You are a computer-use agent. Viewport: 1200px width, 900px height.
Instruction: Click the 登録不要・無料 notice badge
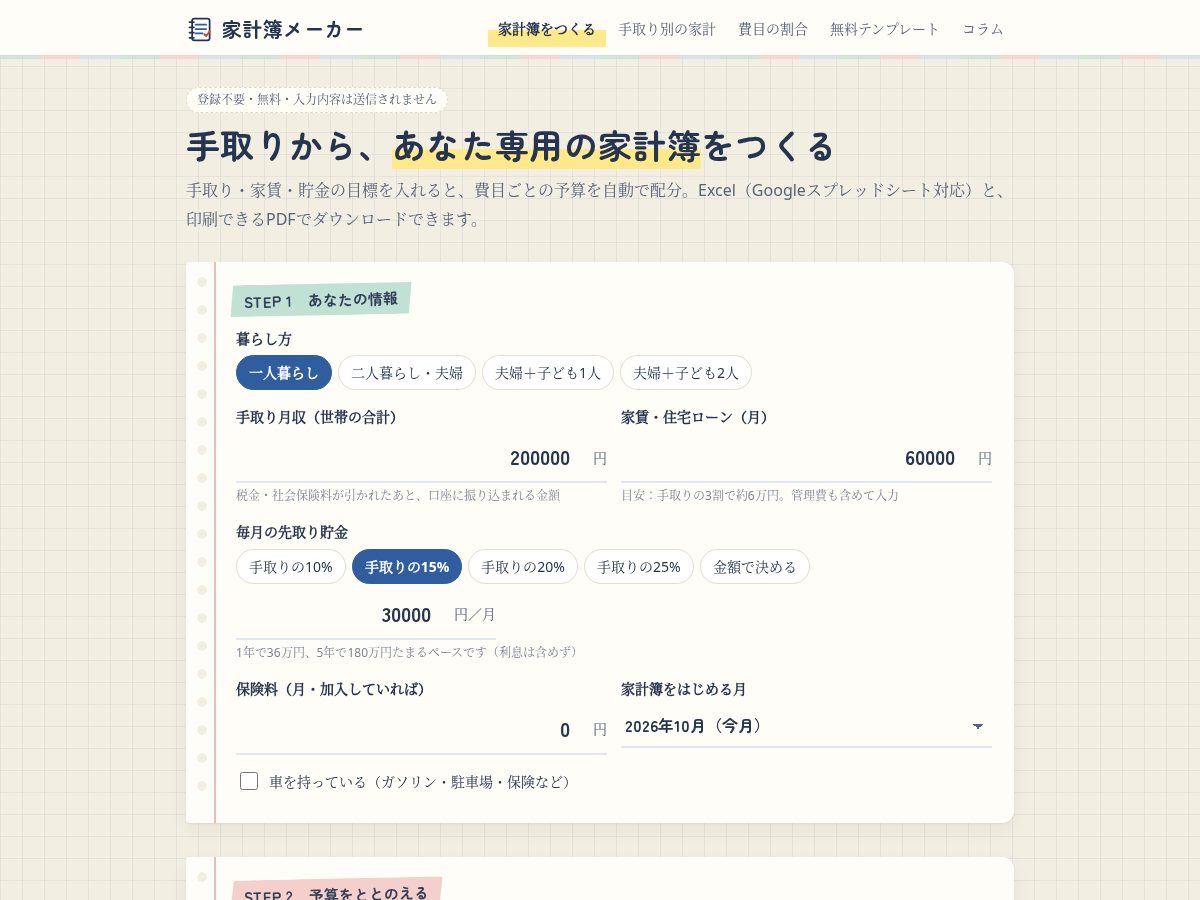click(317, 99)
